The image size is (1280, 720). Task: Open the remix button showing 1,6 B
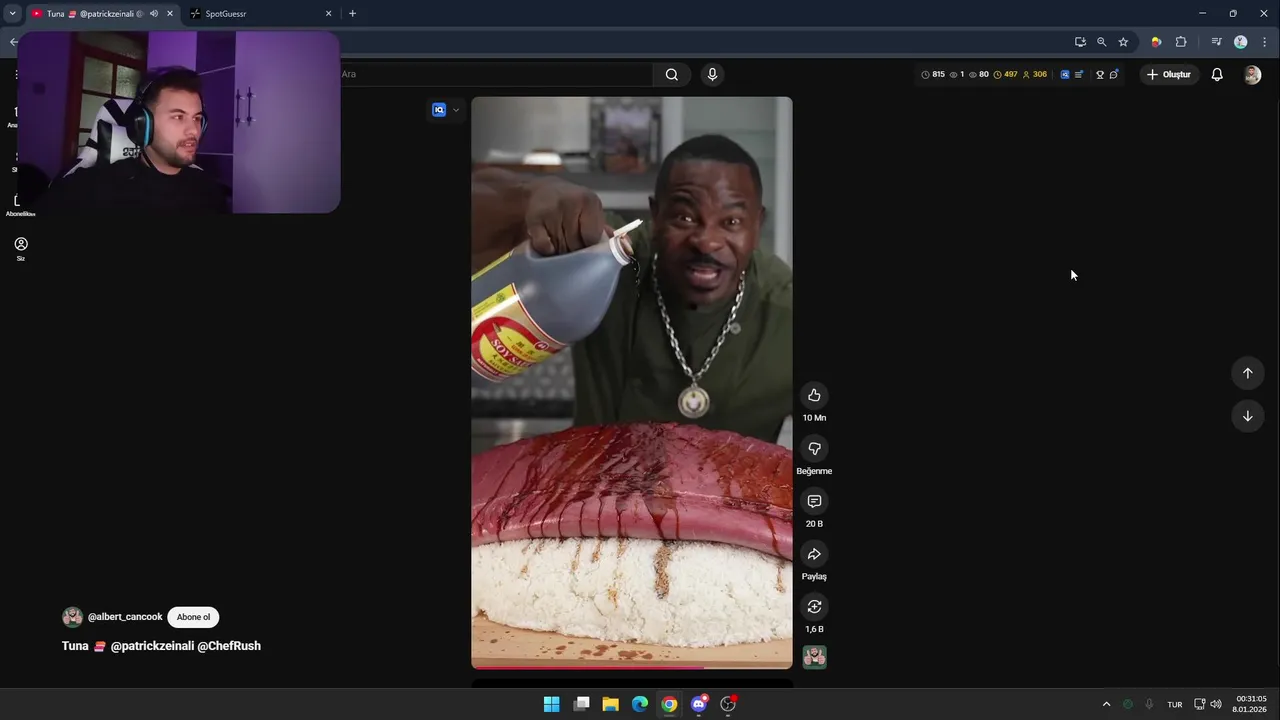pyautogui.click(x=814, y=606)
